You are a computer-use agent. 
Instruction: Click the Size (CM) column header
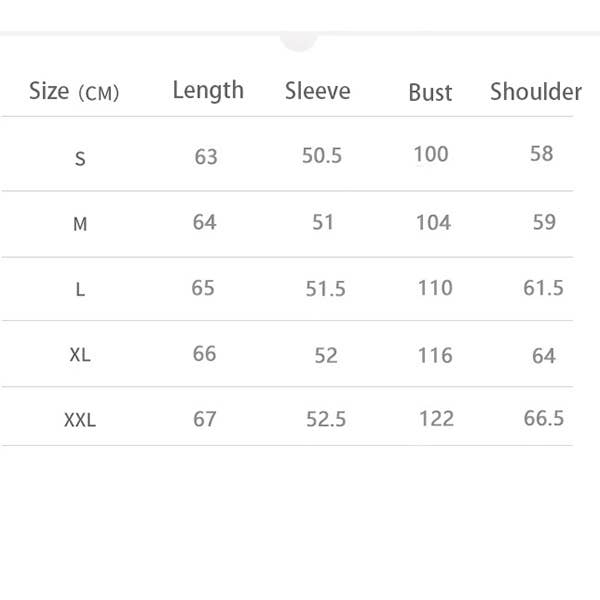[74, 93]
